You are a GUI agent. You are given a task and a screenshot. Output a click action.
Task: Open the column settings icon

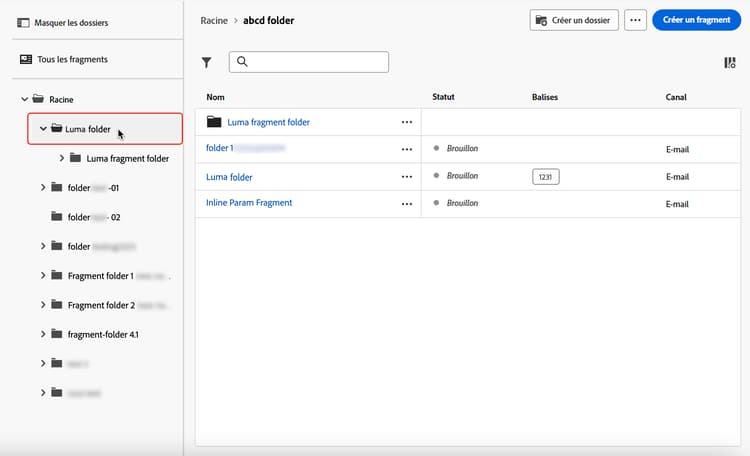pos(730,63)
